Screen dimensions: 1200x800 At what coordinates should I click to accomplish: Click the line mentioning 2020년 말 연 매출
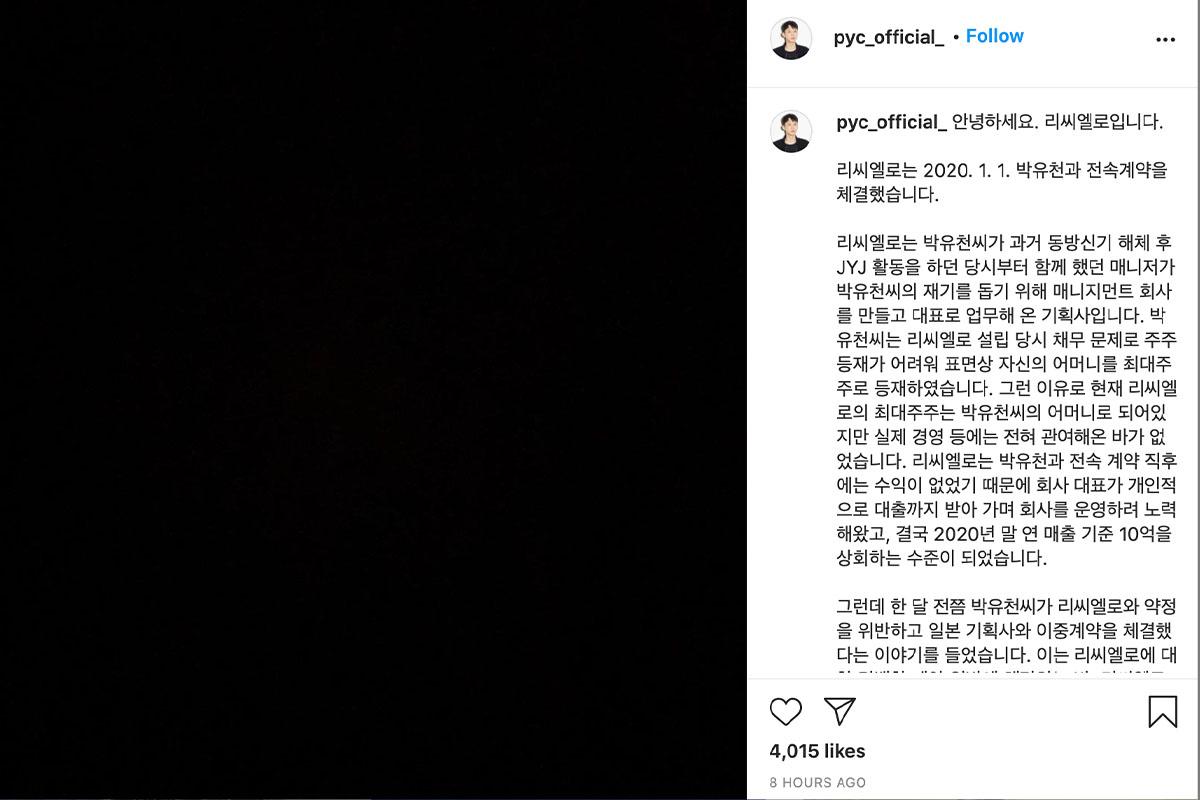[x=1003, y=534]
